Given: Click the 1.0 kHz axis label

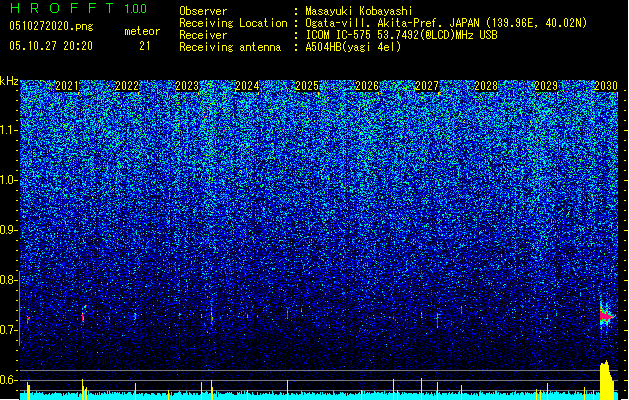Looking at the screenshot, I should pyautogui.click(x=9, y=180).
